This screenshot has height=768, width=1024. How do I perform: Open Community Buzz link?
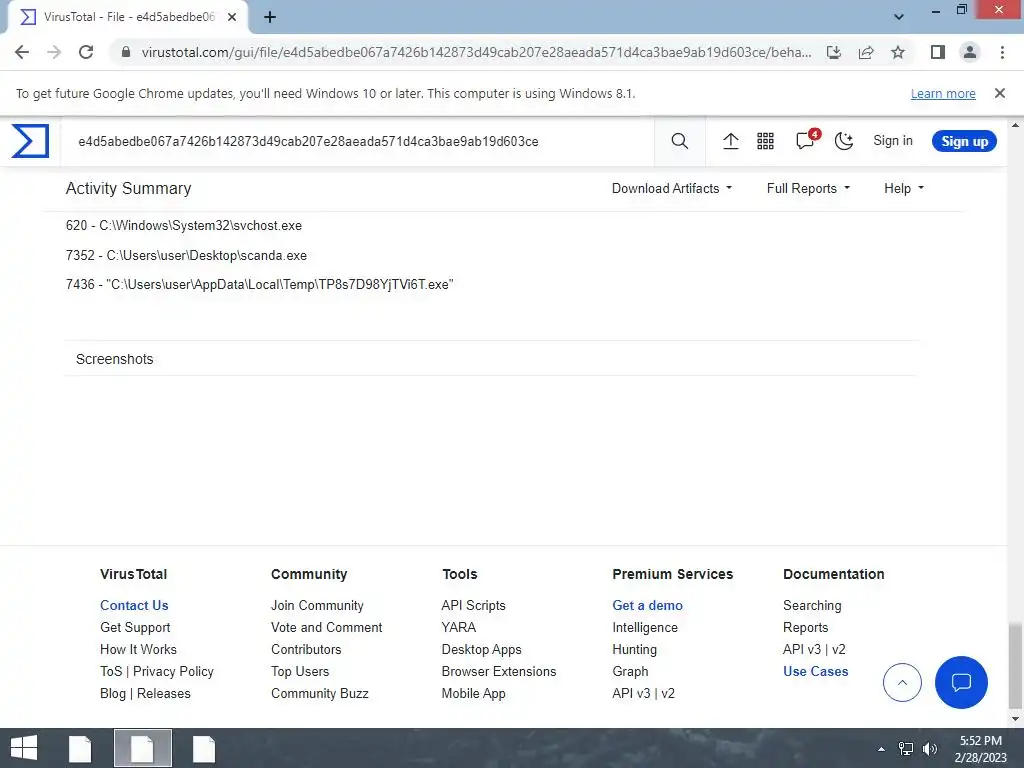click(x=319, y=693)
